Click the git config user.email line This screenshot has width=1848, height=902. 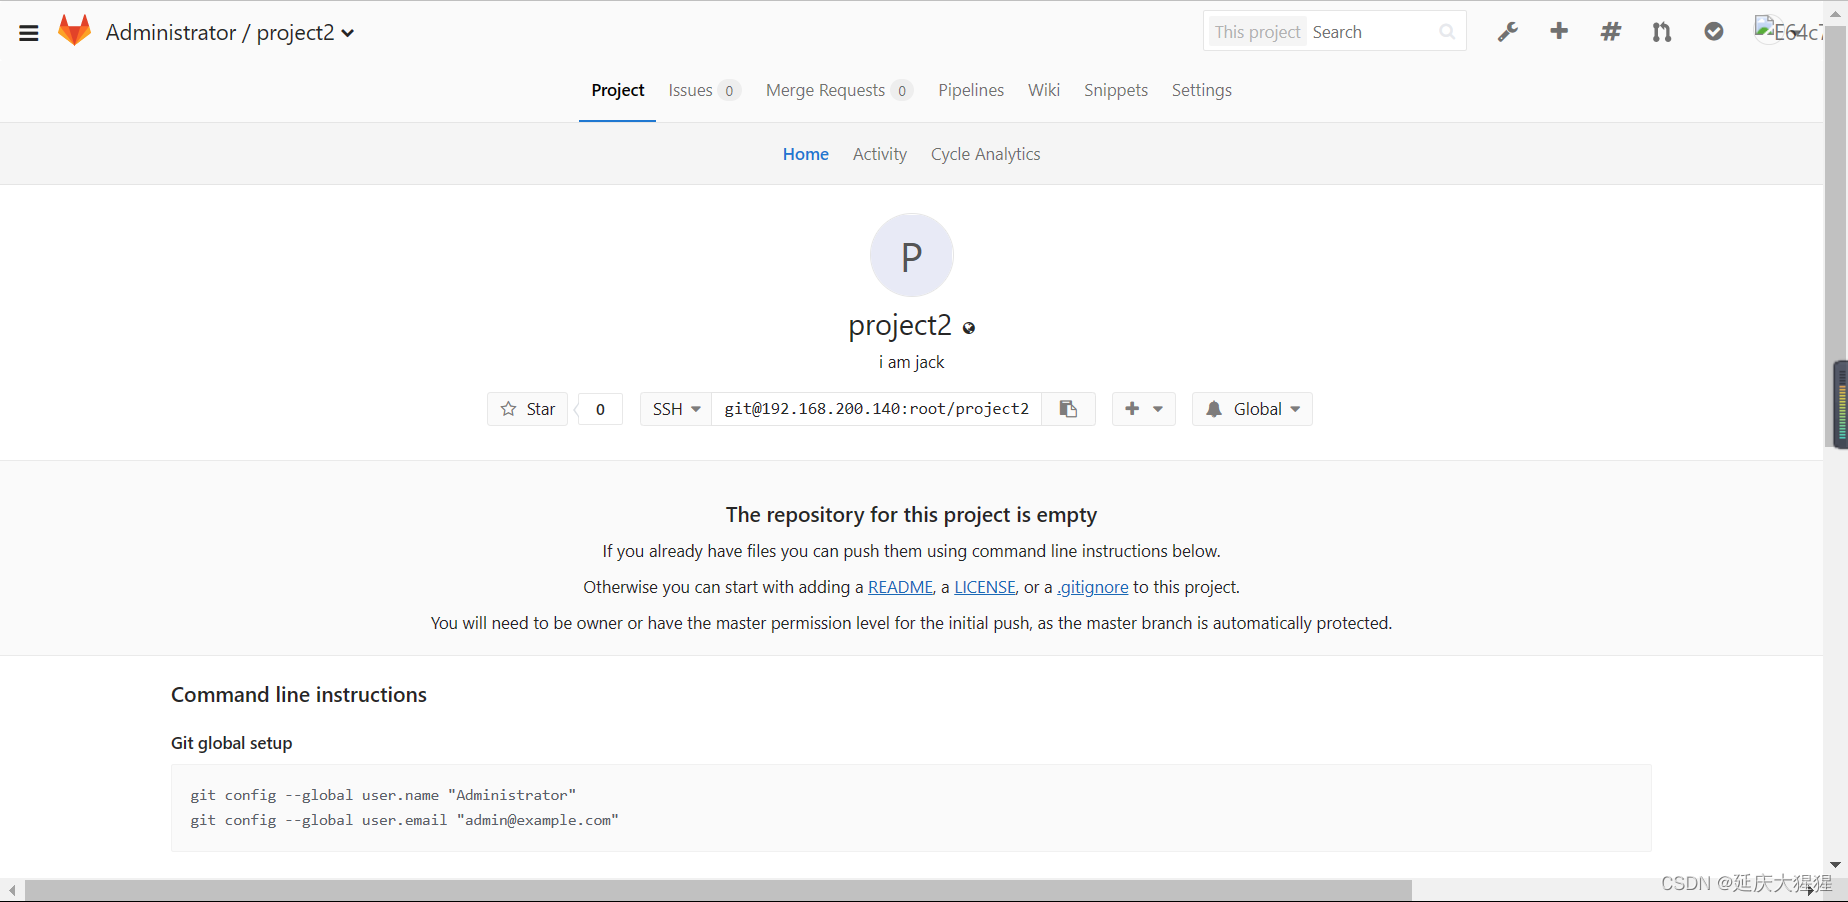pos(404,820)
